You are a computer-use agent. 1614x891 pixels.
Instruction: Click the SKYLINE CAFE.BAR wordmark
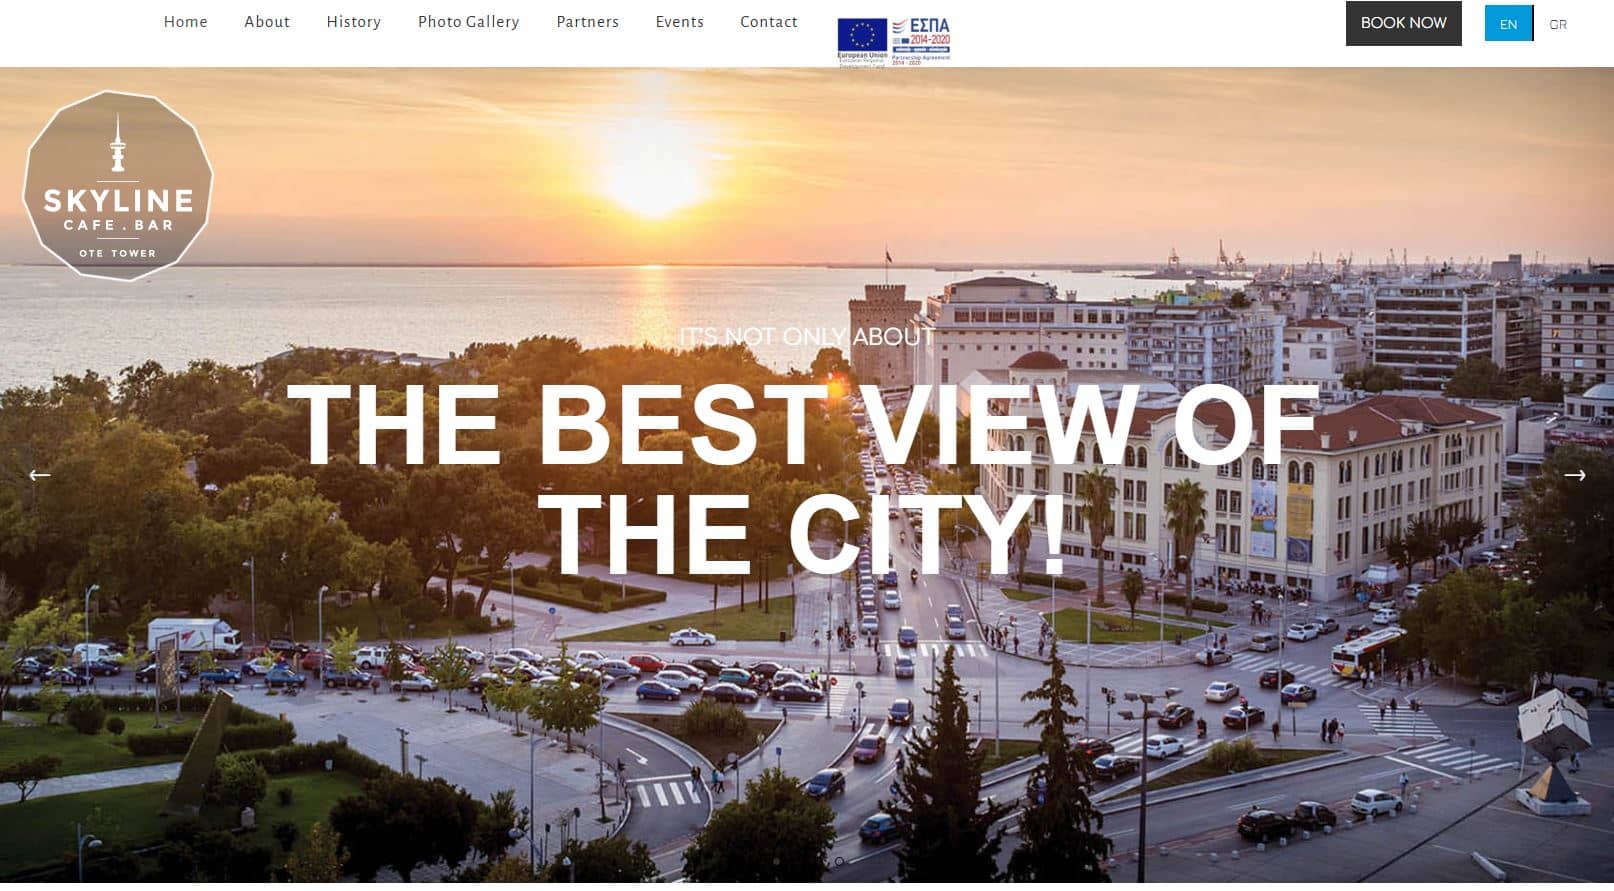pos(118,209)
